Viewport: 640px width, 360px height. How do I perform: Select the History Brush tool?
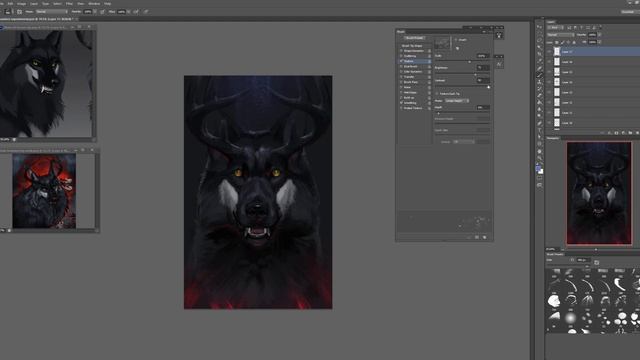[540, 89]
